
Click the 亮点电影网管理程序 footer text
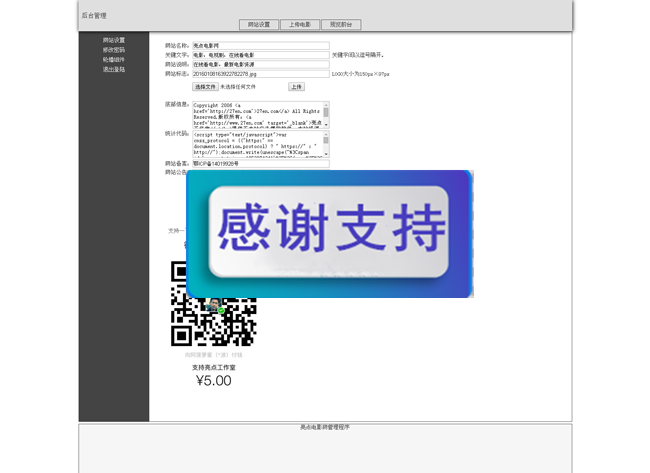325,427
